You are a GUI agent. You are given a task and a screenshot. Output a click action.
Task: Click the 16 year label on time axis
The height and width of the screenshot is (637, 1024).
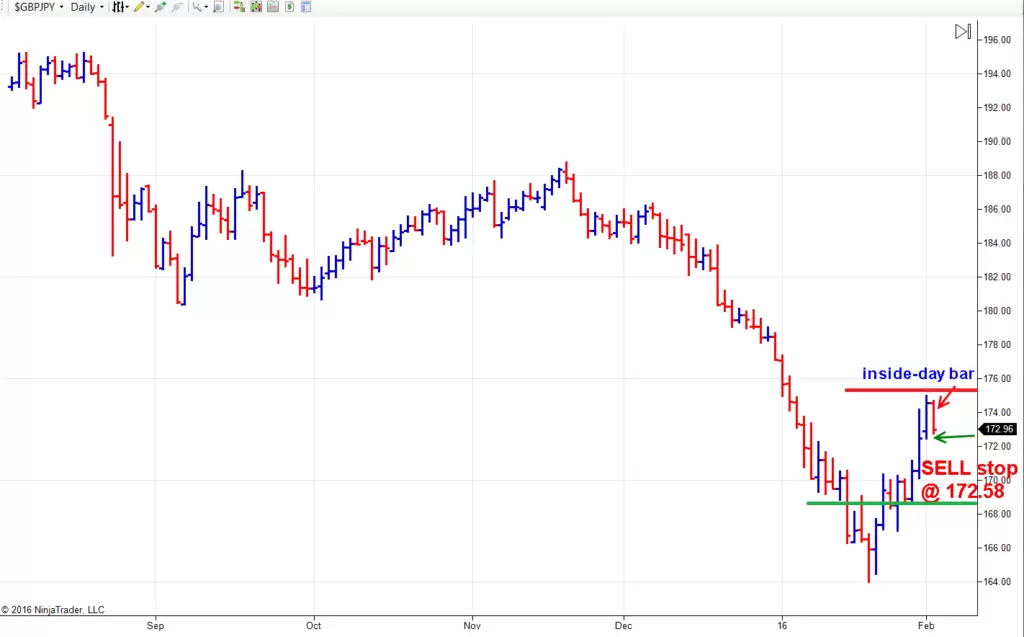coord(782,626)
